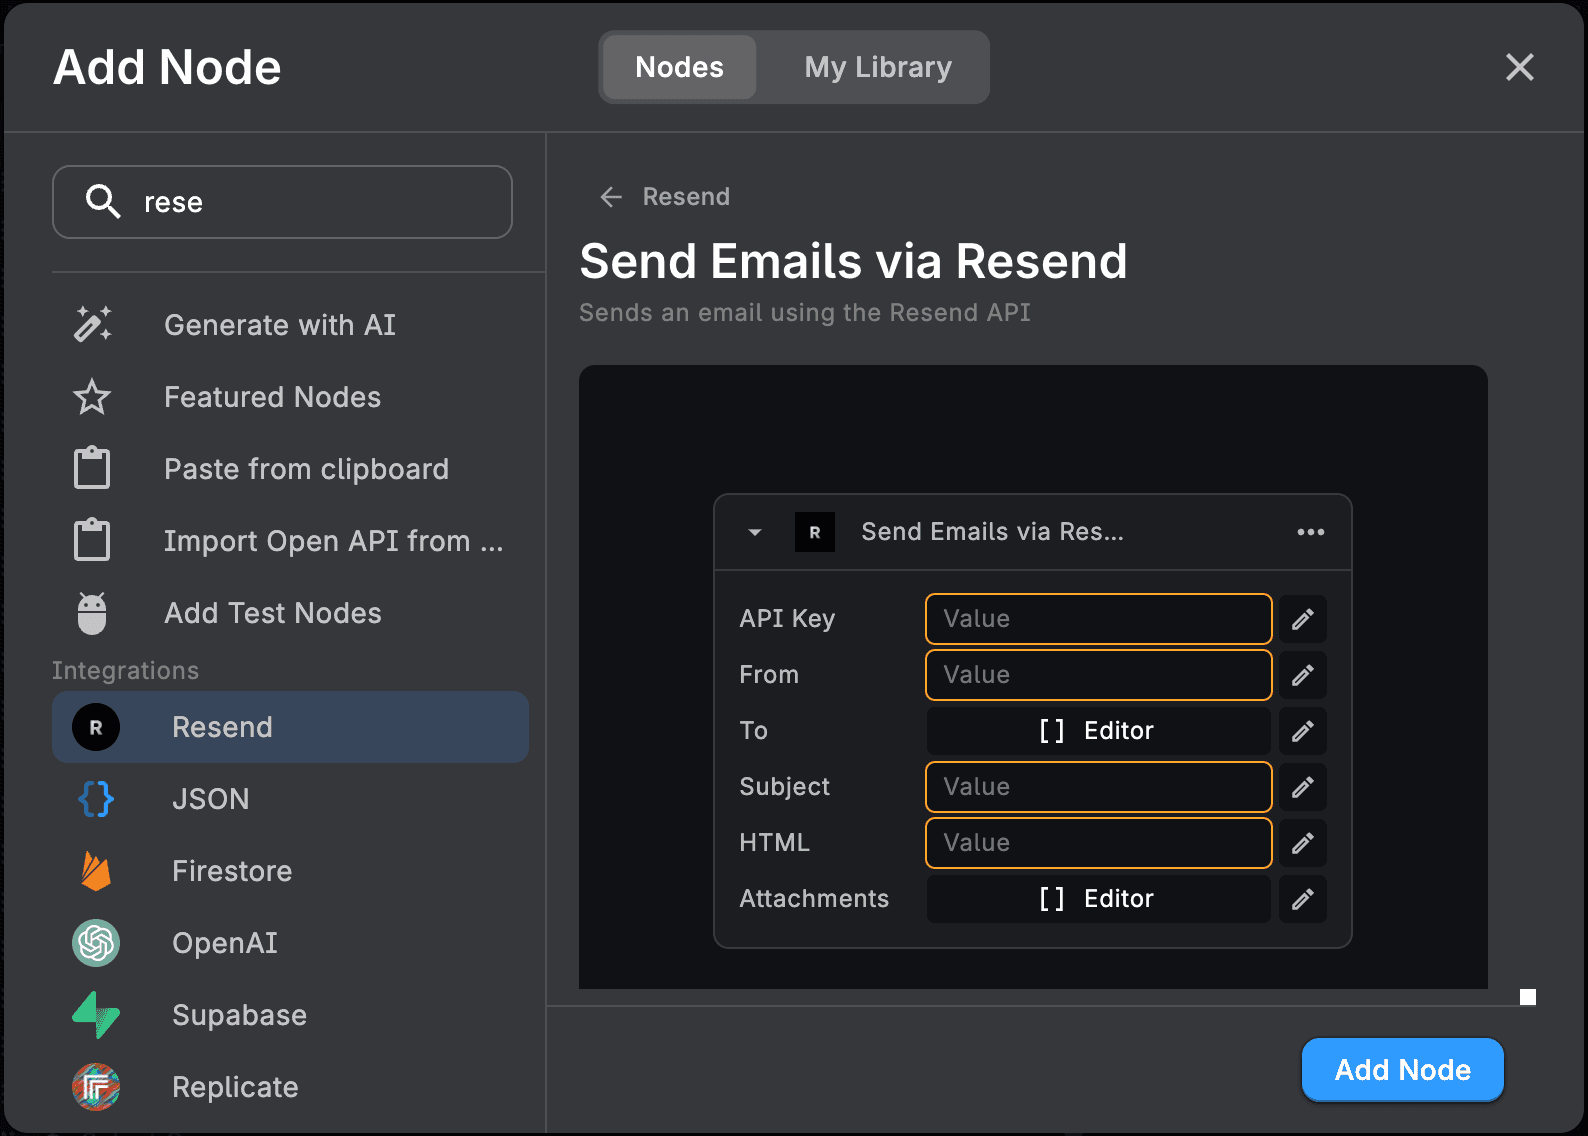Pick the Supabase lightning bolt icon
1588x1136 pixels.
click(x=96, y=1015)
